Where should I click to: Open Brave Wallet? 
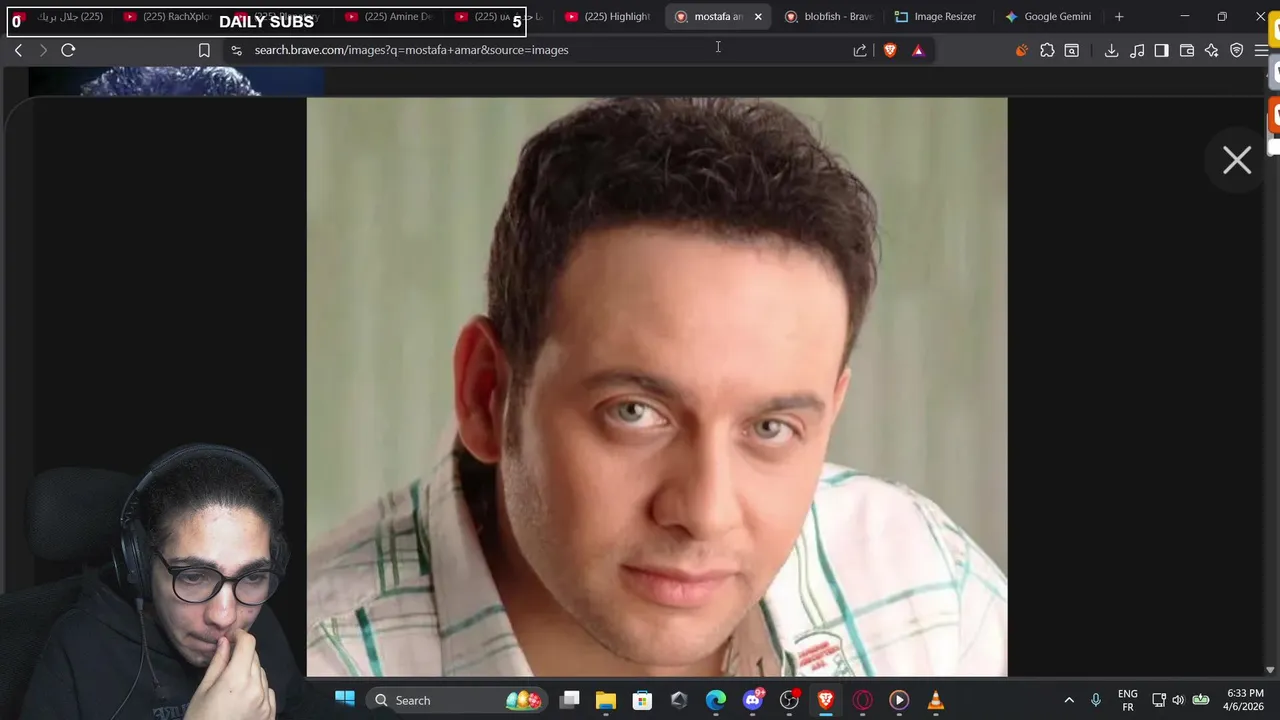[x=1187, y=50]
